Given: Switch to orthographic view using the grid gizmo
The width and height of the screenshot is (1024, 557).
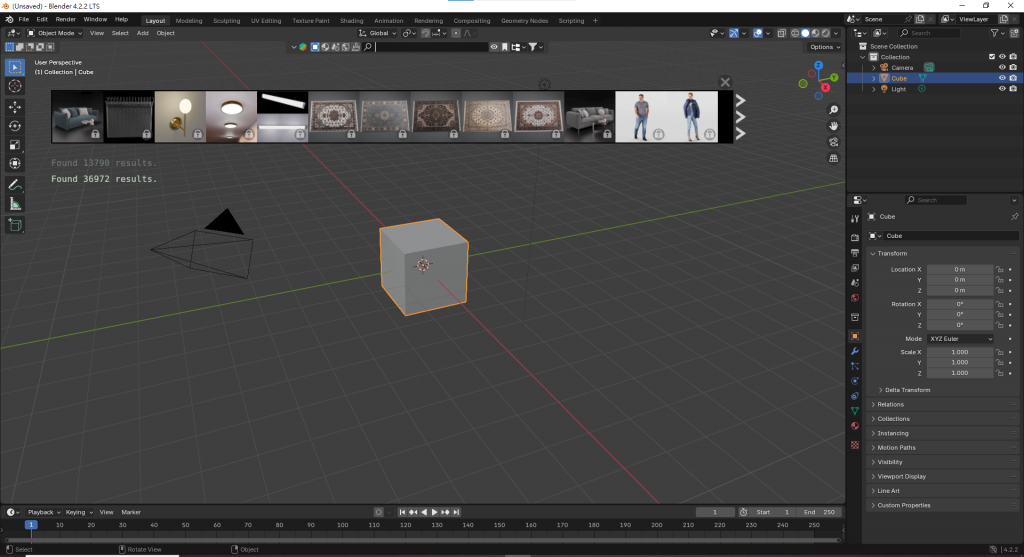Looking at the screenshot, I should coord(833,158).
